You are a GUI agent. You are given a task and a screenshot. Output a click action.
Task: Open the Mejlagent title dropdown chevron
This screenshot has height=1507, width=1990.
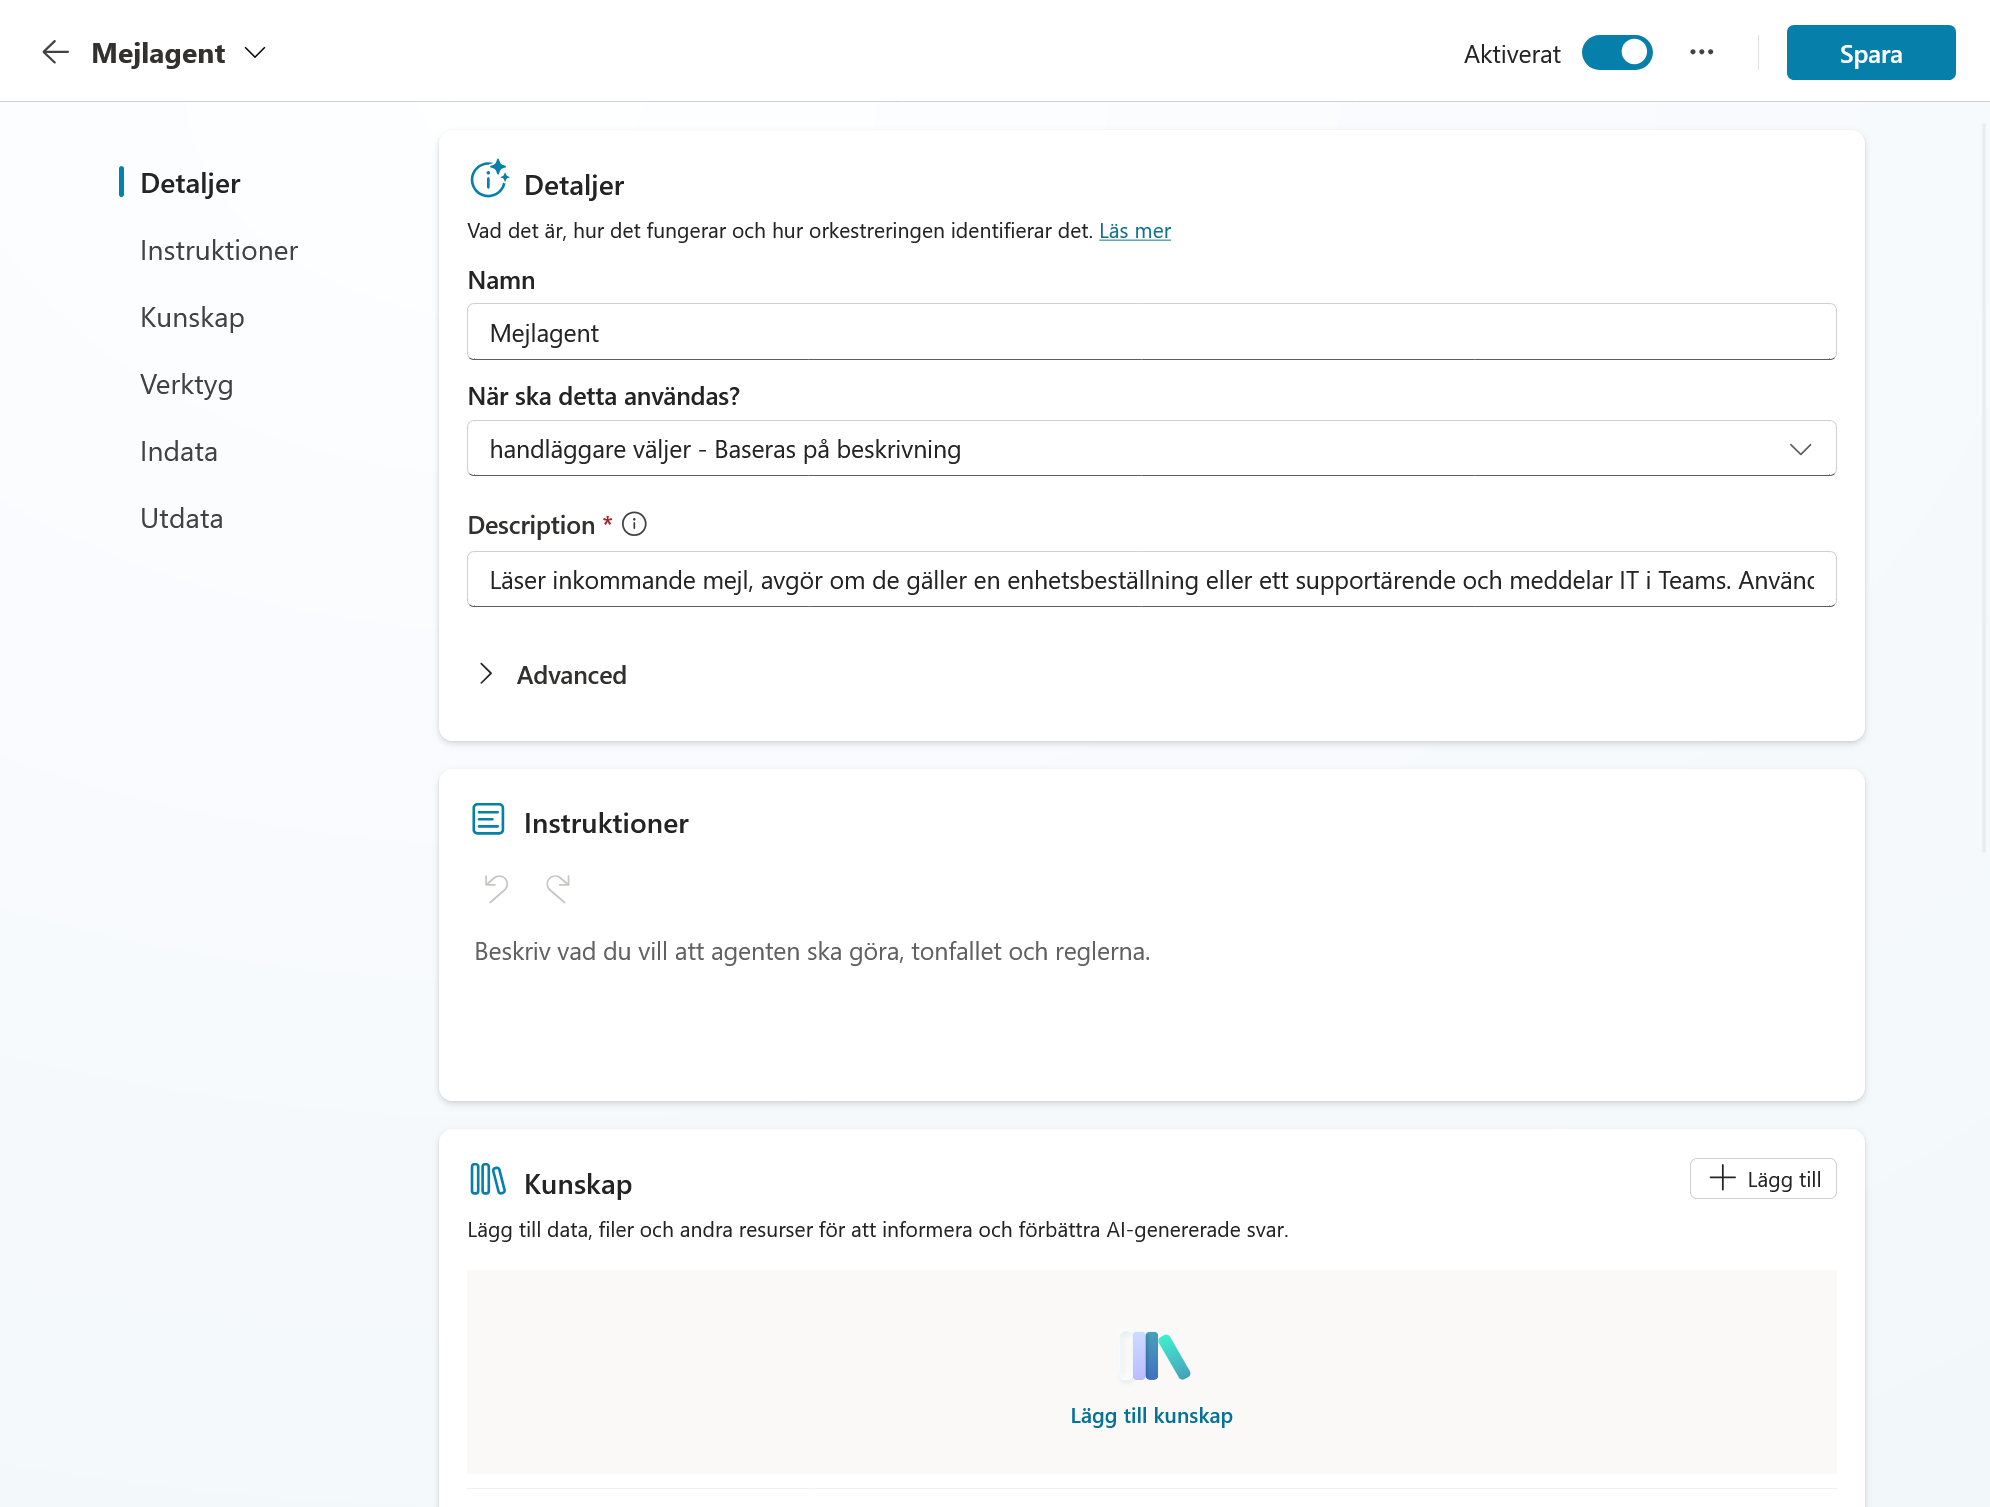[255, 53]
